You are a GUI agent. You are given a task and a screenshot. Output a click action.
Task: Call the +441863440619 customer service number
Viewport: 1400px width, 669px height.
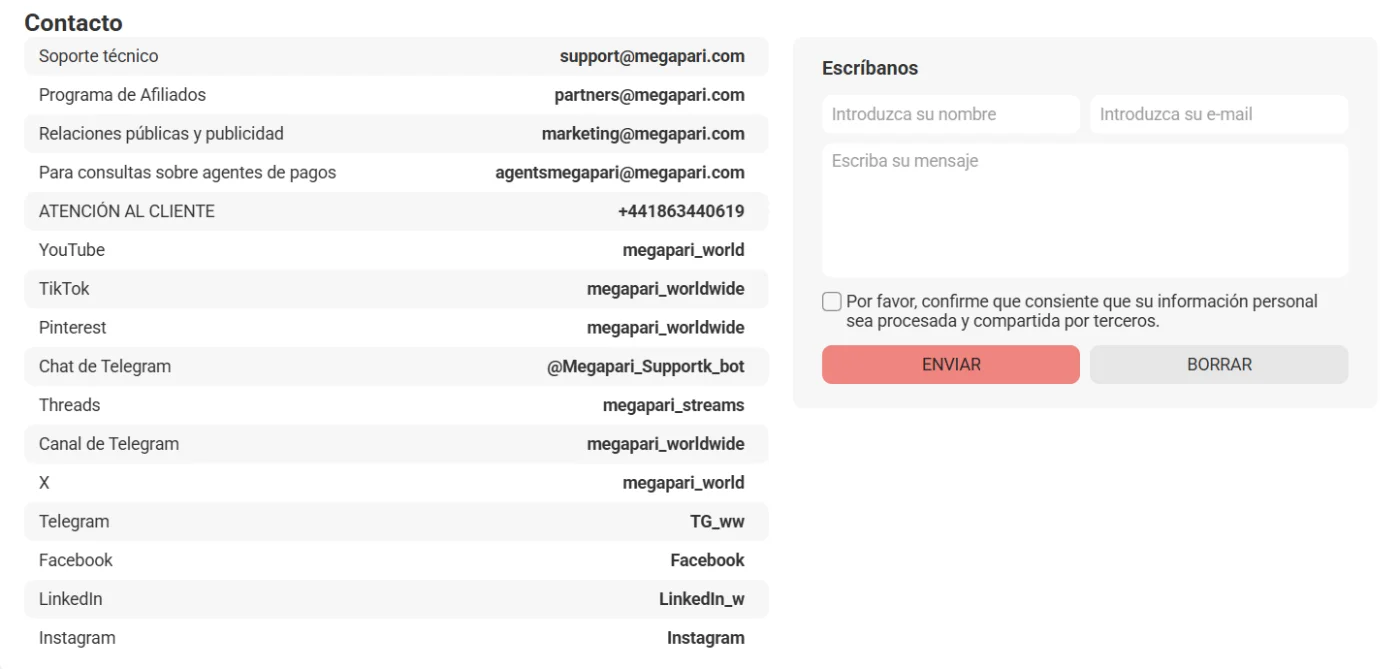click(x=681, y=211)
